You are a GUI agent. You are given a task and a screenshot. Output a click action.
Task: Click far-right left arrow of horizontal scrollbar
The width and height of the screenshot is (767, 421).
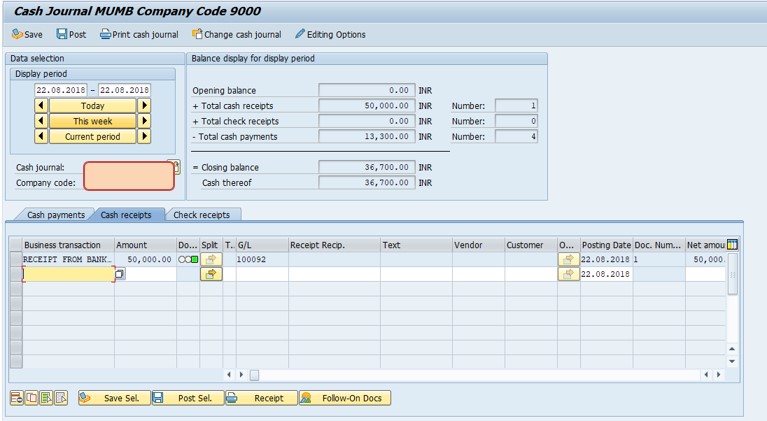coord(706,375)
